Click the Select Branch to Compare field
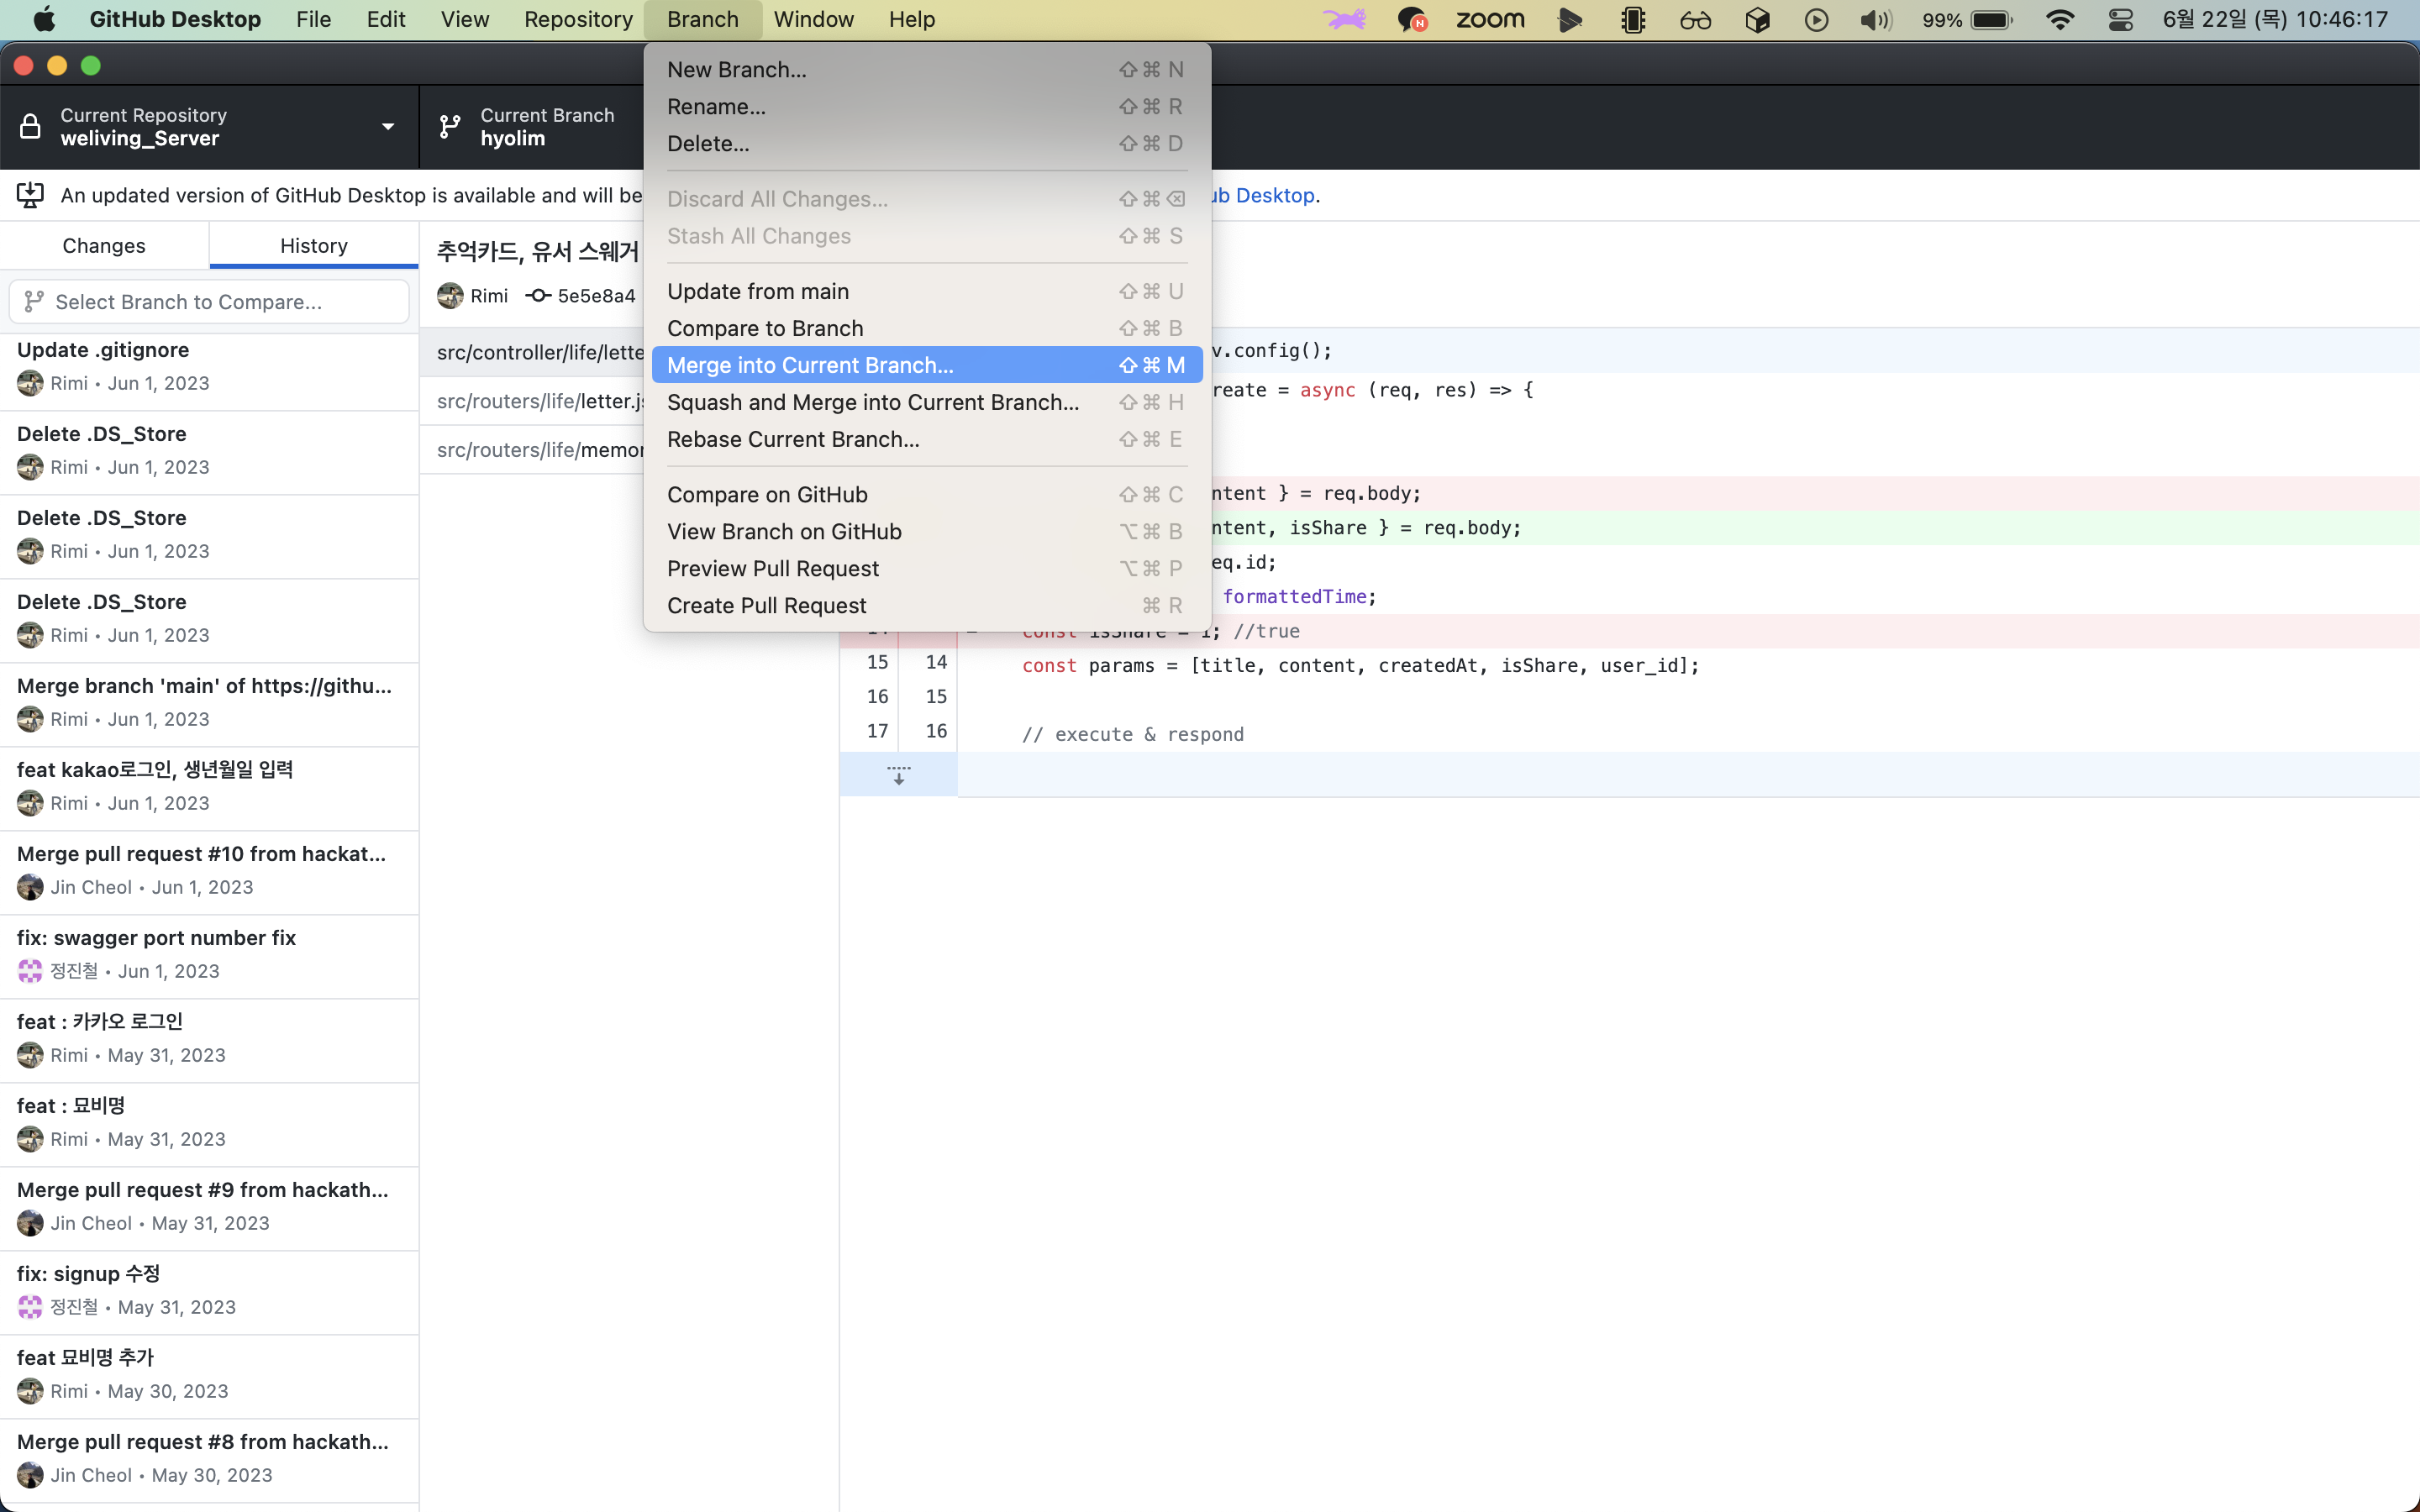 210,302
